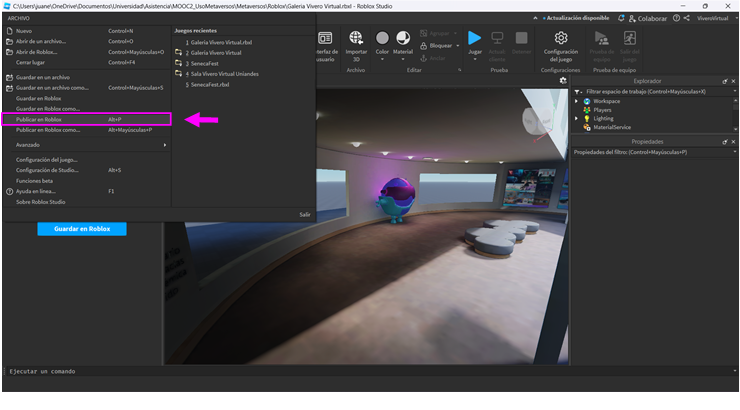The height and width of the screenshot is (410, 740).
Task: Expand the Lighting tree node
Action: coord(576,118)
